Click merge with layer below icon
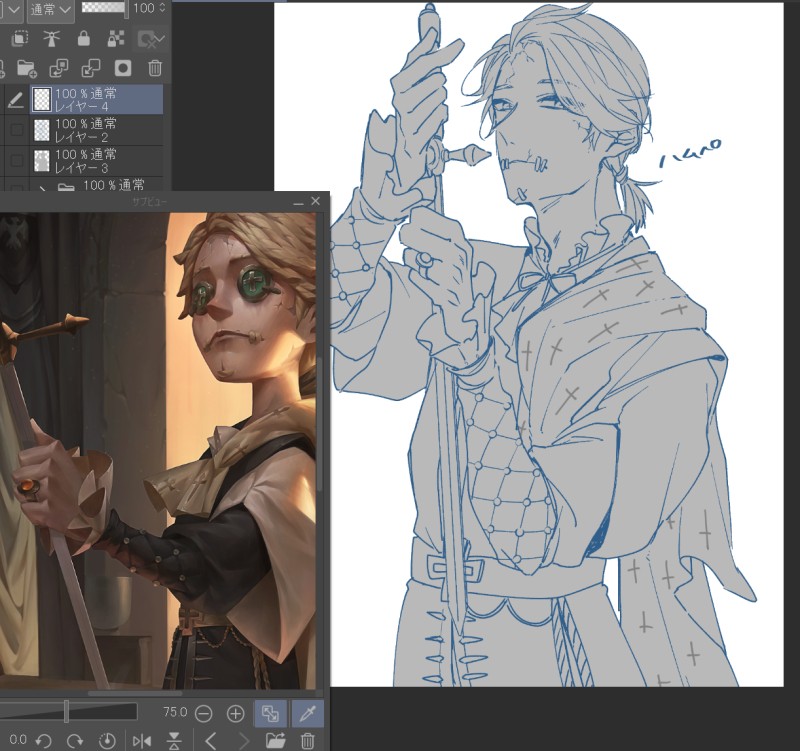The width and height of the screenshot is (800, 751). 91,68
